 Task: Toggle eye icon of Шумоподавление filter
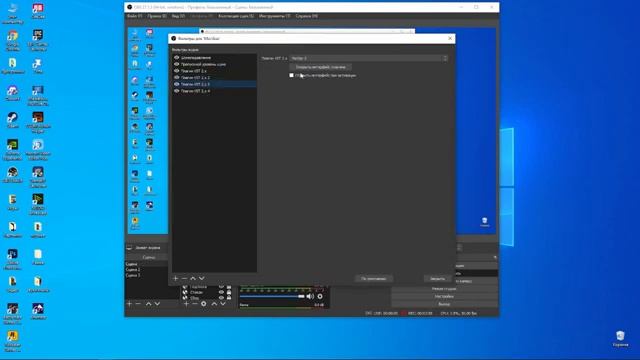[x=177, y=58]
